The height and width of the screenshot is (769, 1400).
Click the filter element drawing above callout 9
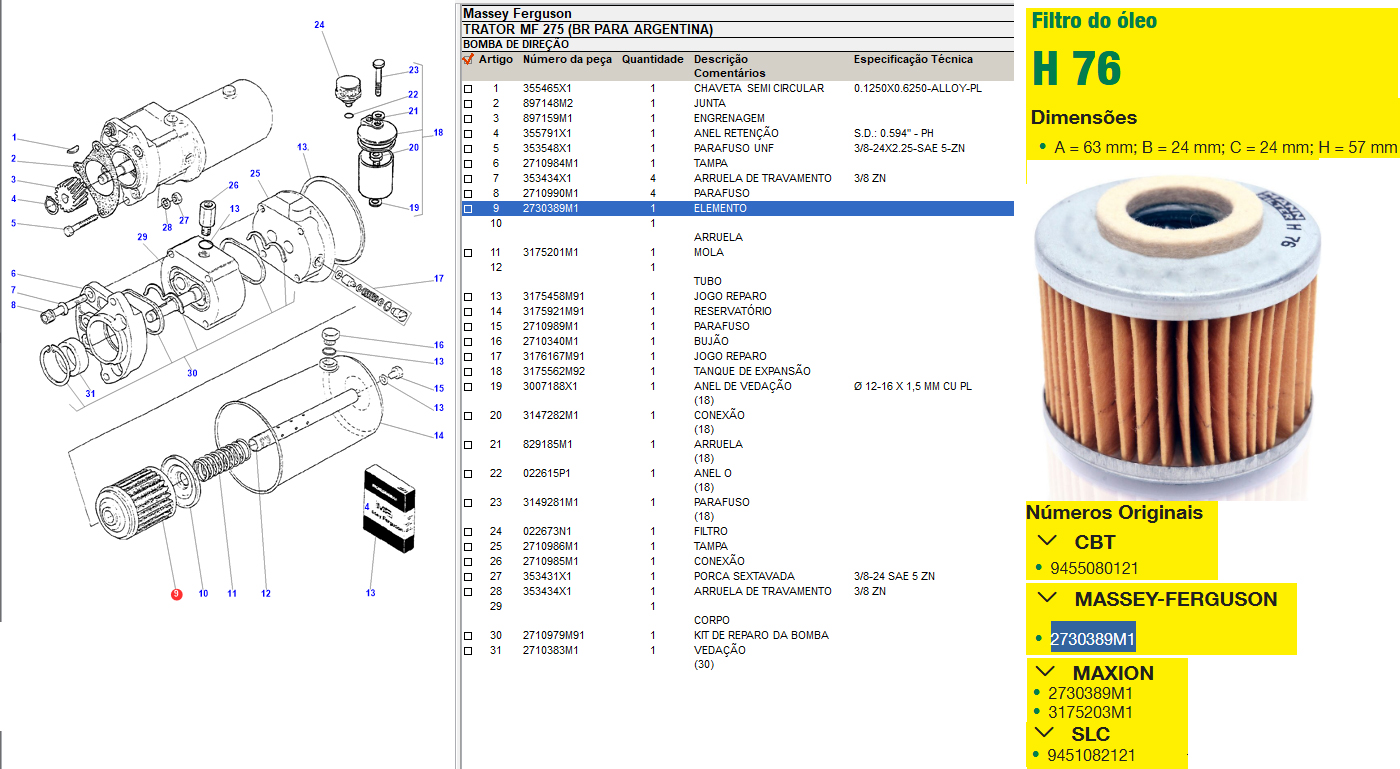(127, 509)
